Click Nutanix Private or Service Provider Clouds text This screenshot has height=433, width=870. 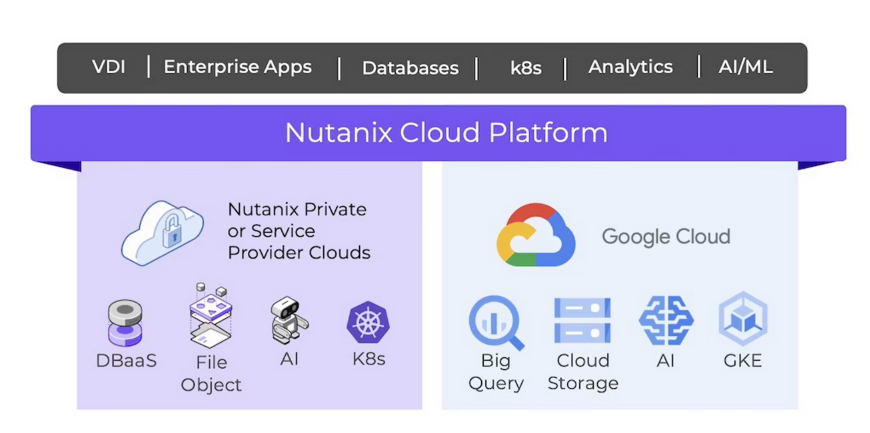click(x=299, y=231)
